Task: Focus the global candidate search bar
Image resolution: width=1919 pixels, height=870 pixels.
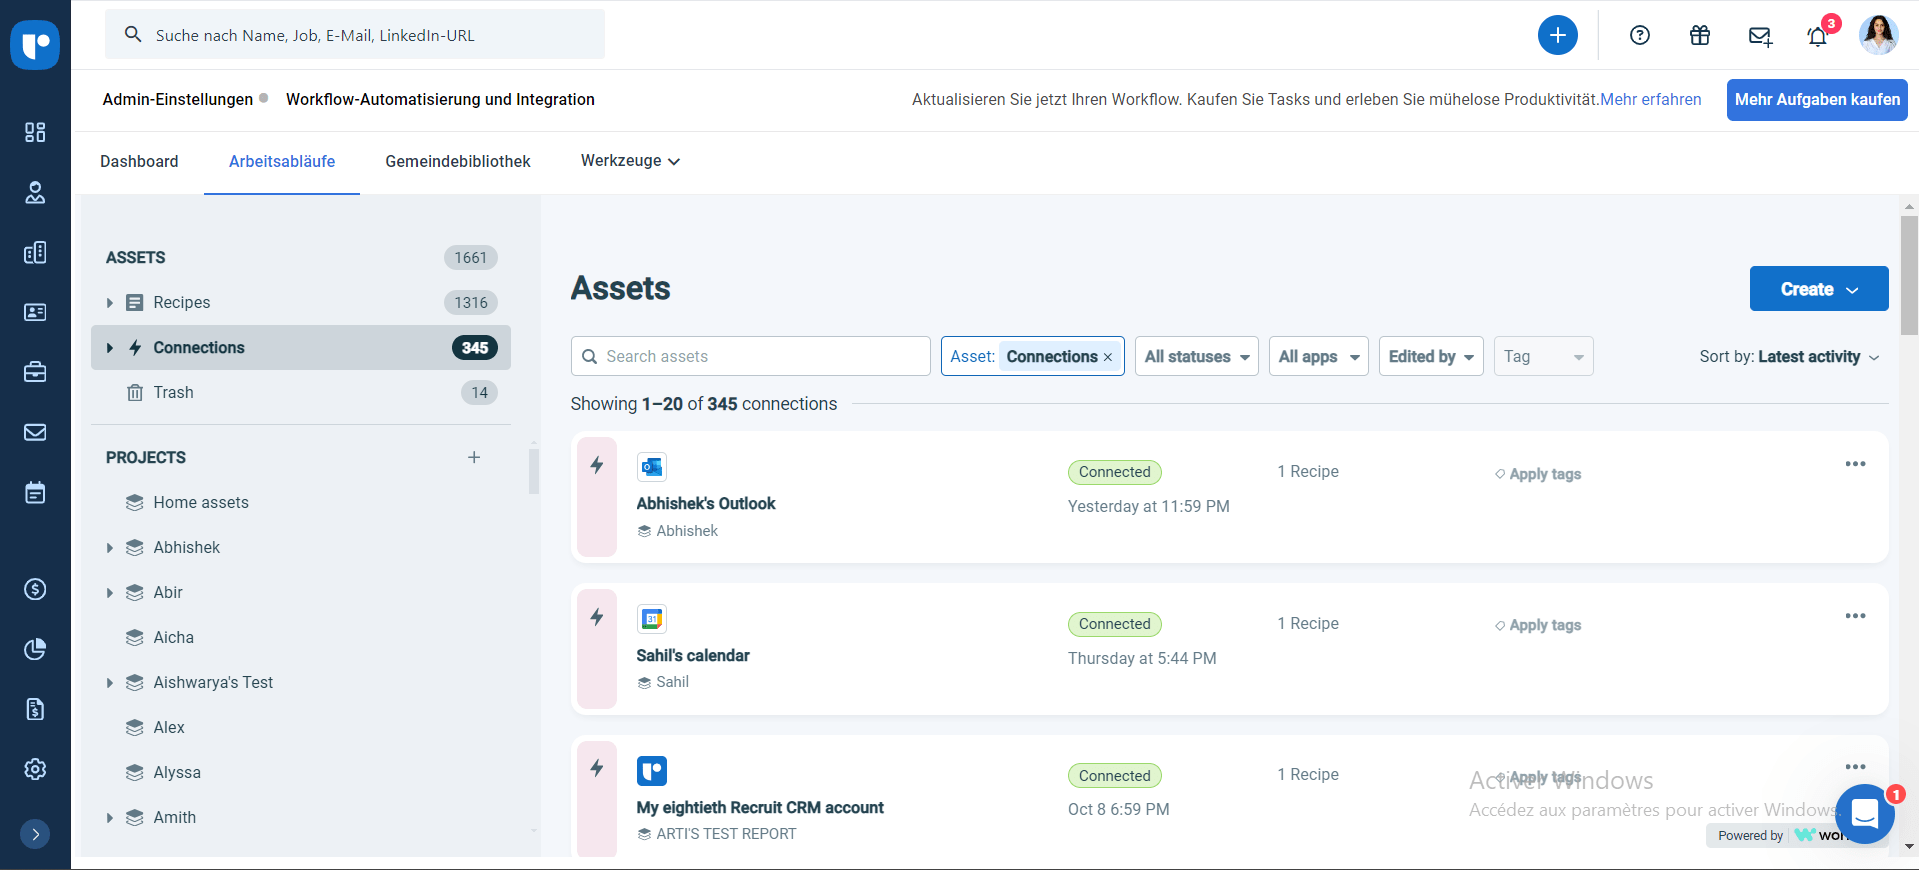Action: pos(355,35)
